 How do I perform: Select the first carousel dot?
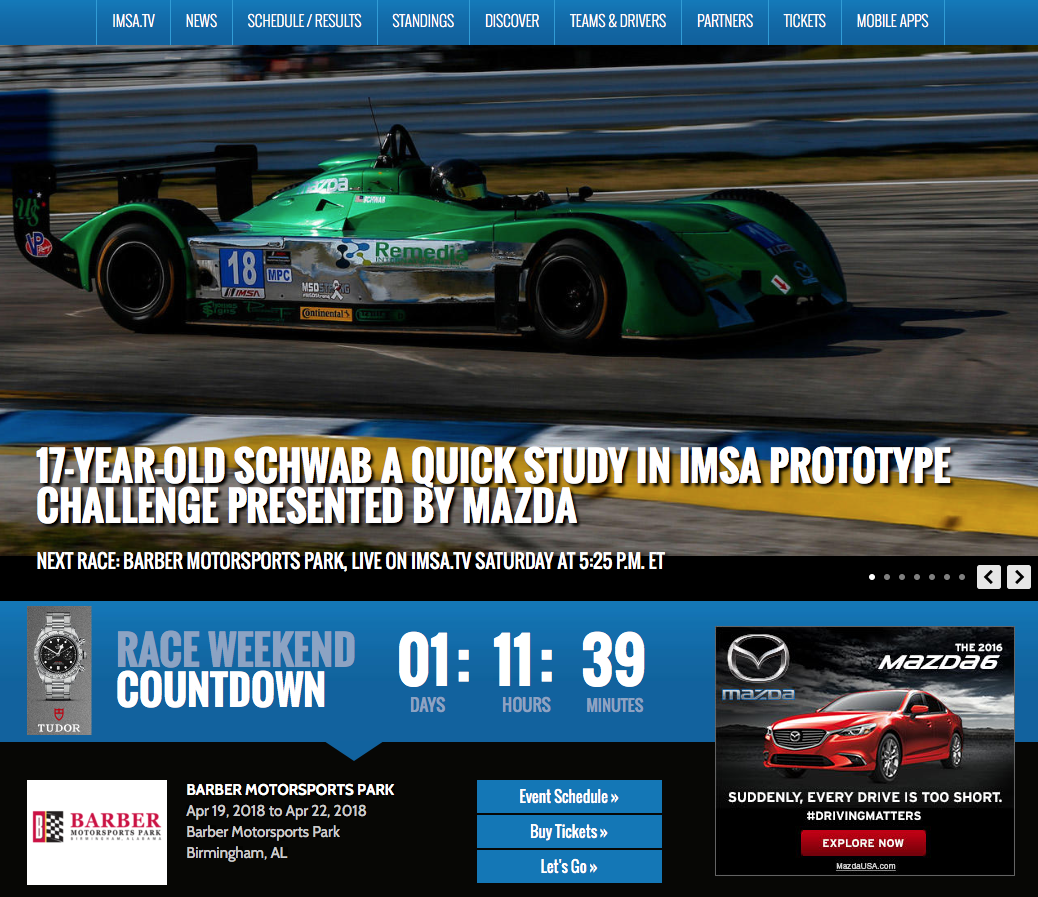tap(871, 576)
